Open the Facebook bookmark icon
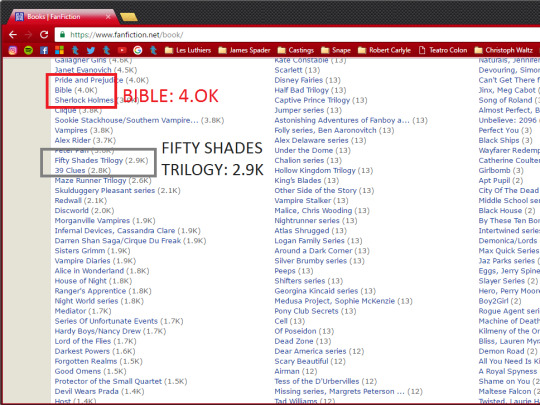Screen dimensions: 540x405 click(44, 50)
